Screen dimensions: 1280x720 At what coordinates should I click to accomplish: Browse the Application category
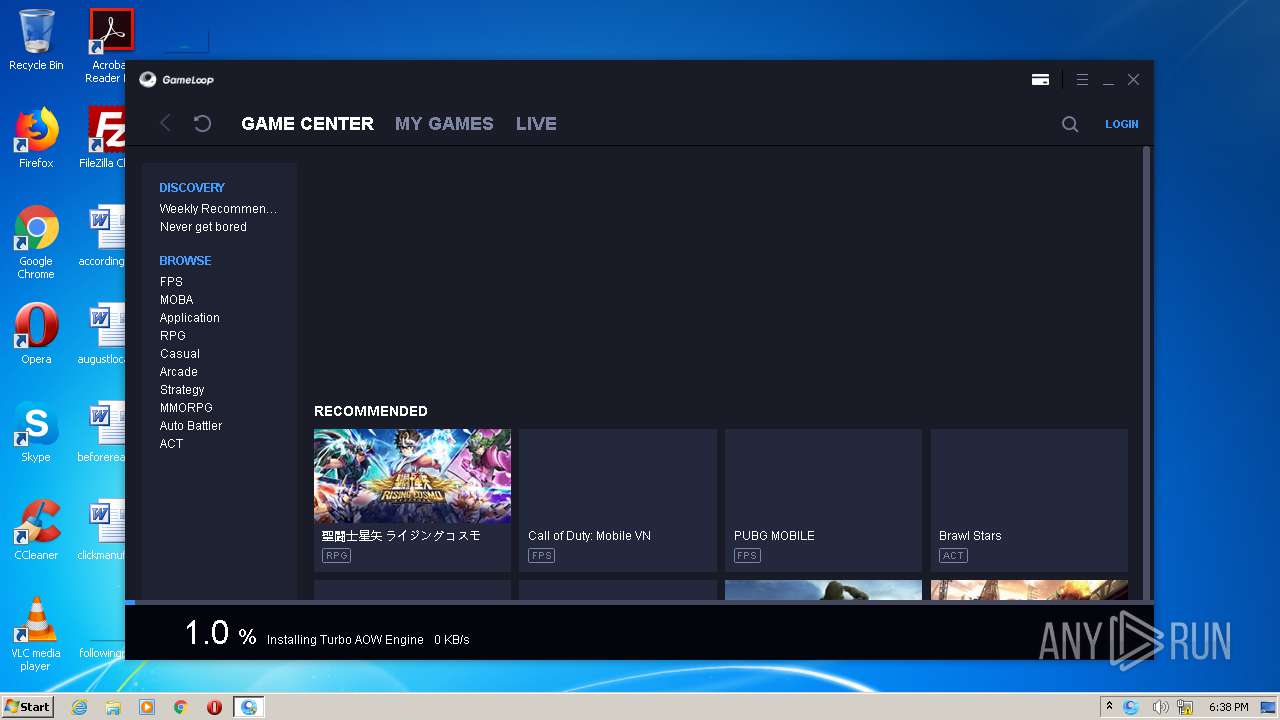tap(189, 318)
